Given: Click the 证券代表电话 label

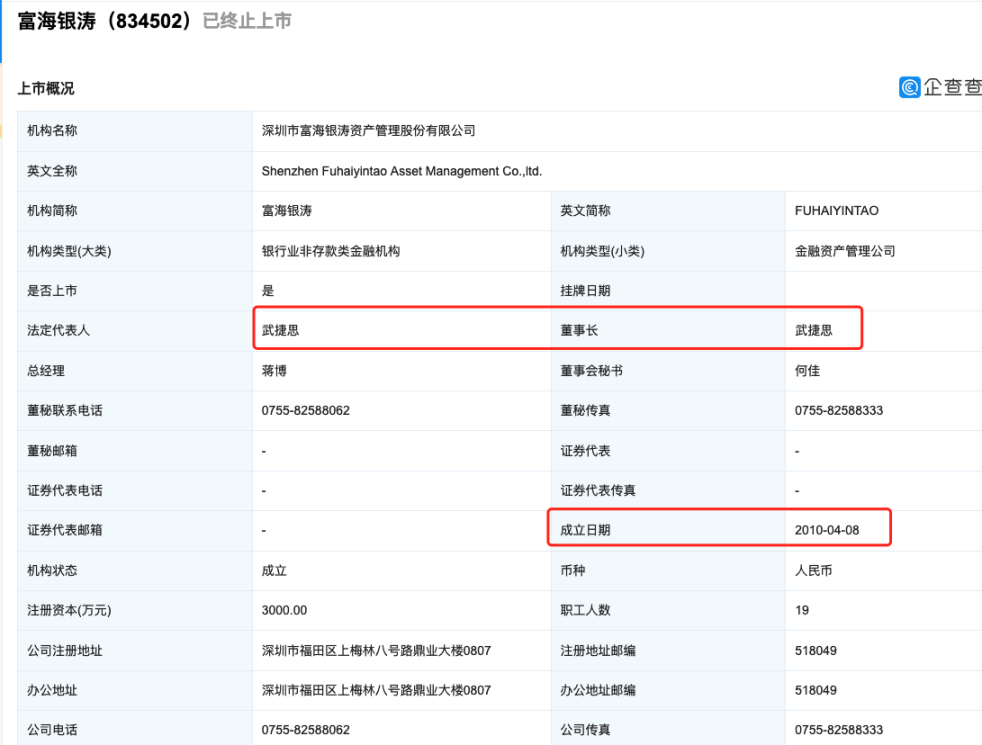Looking at the screenshot, I should point(65,490).
